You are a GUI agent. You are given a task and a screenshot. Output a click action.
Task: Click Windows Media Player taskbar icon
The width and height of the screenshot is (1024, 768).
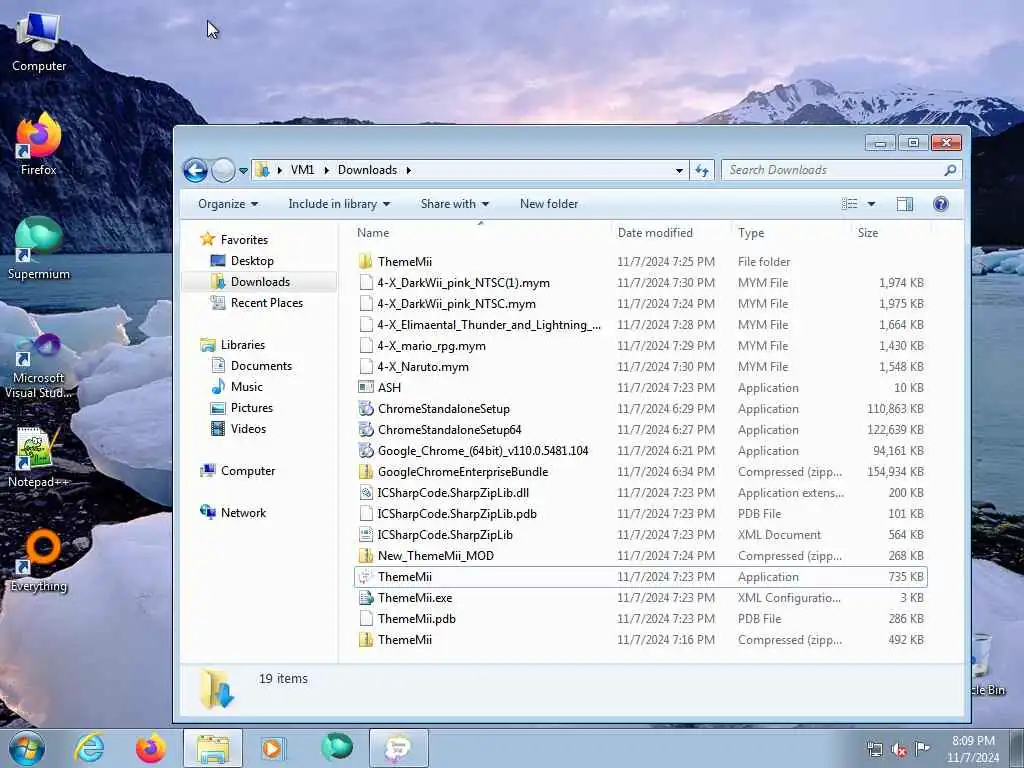point(272,748)
